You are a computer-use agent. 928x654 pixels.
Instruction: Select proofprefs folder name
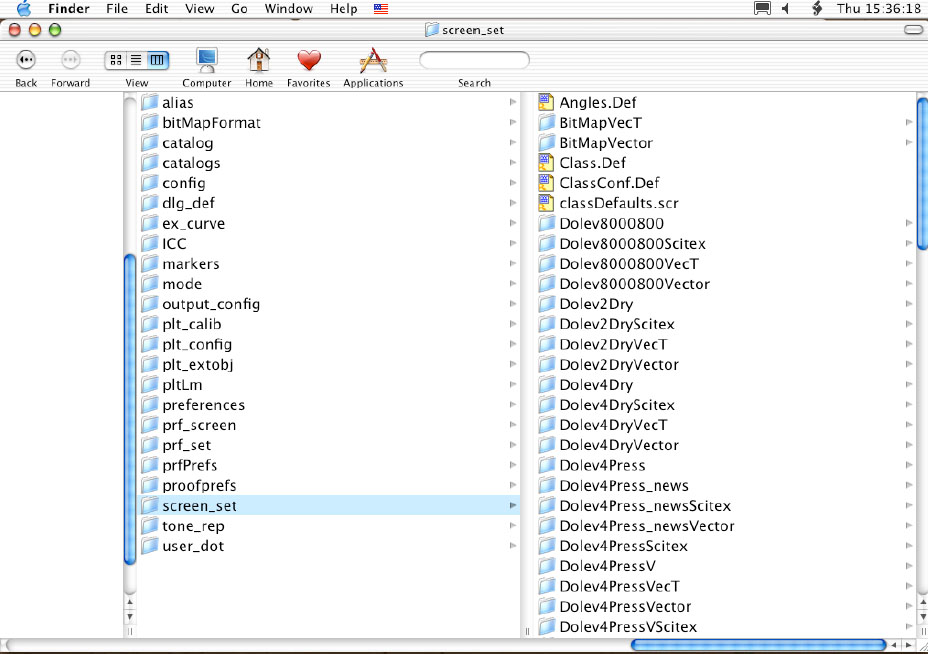[199, 486]
